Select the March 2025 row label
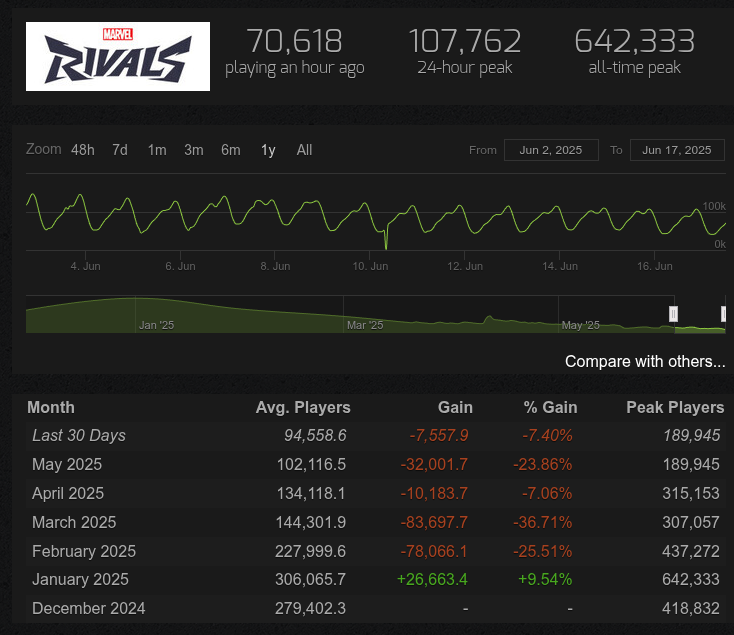The width and height of the screenshot is (734, 635). point(74,522)
